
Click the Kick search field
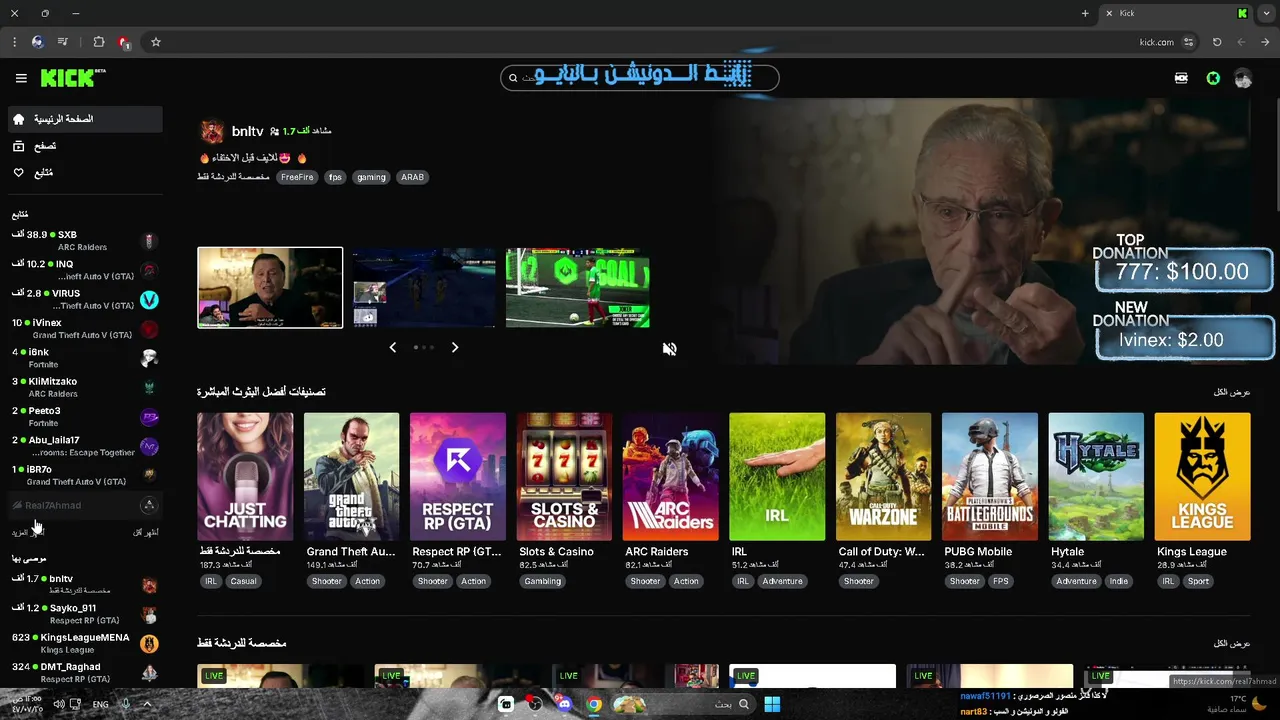pos(640,77)
